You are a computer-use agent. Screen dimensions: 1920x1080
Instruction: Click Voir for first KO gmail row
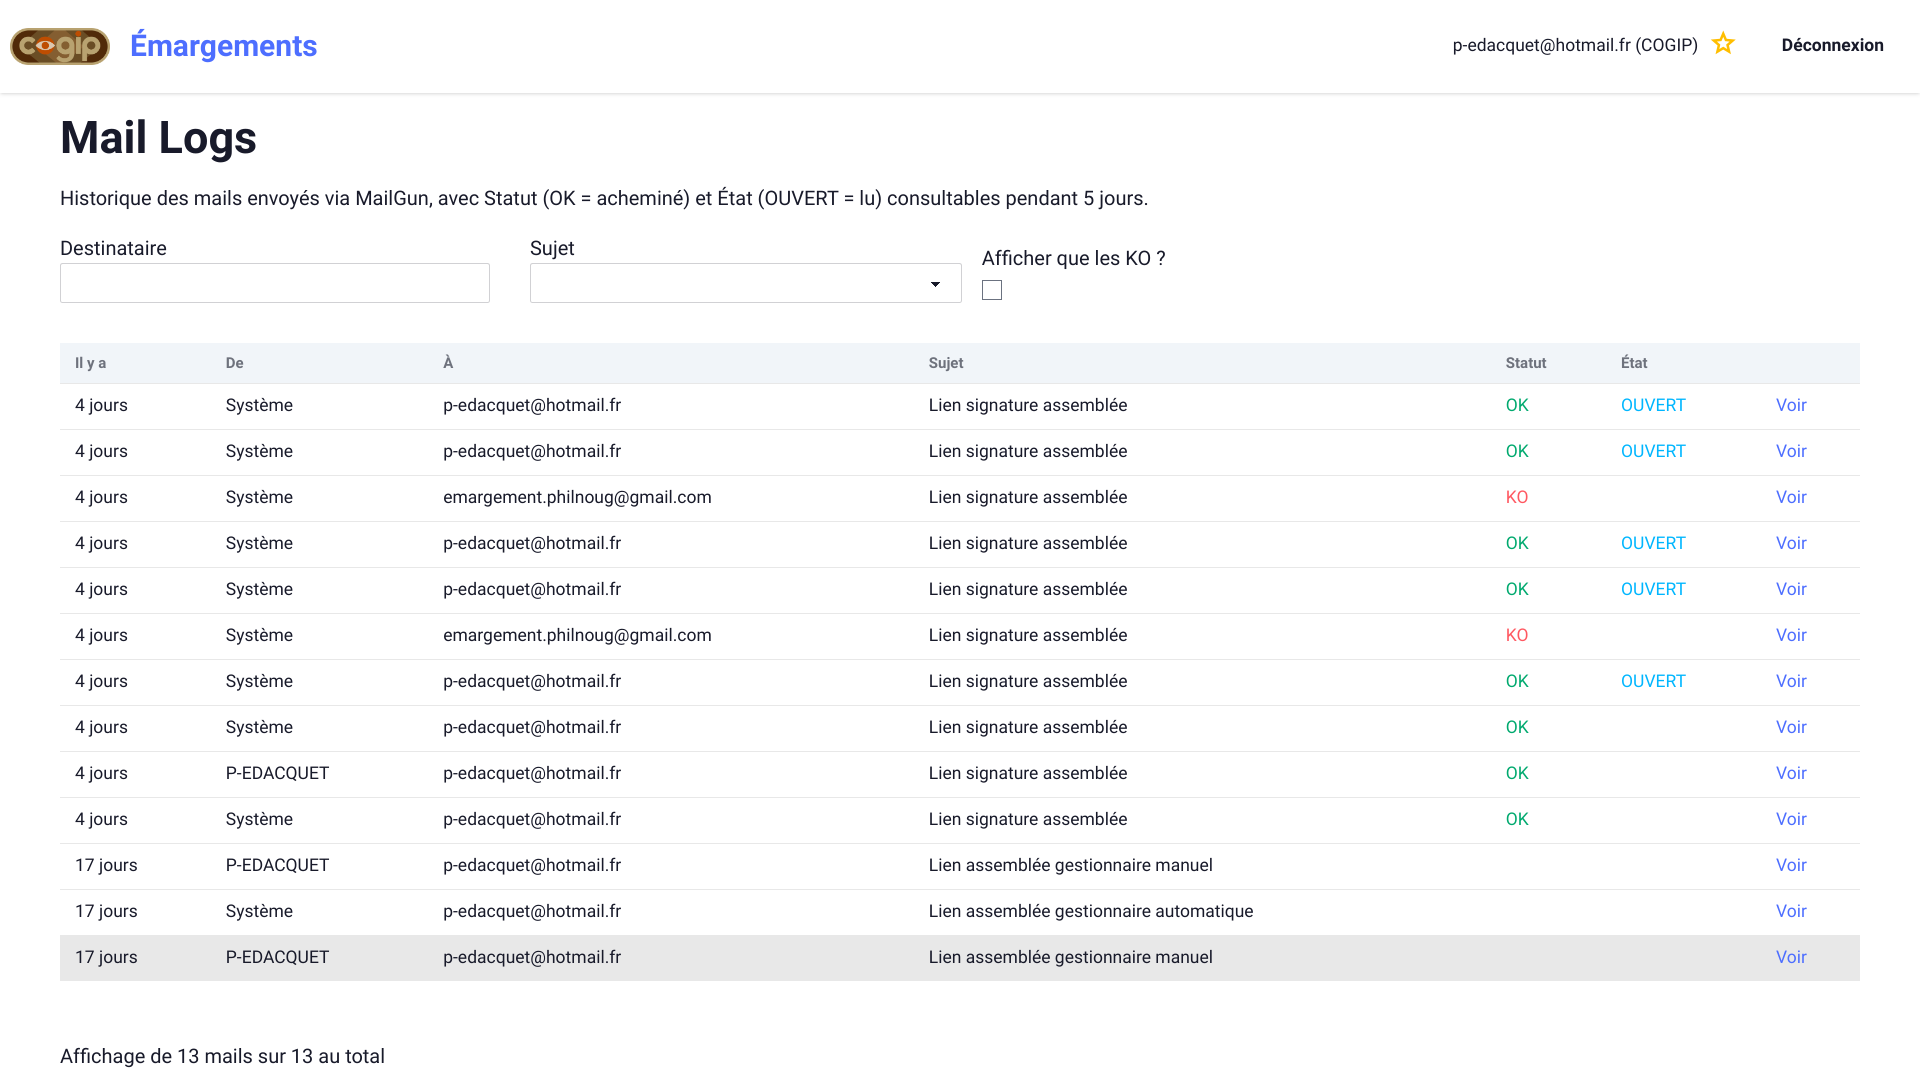click(x=1790, y=497)
